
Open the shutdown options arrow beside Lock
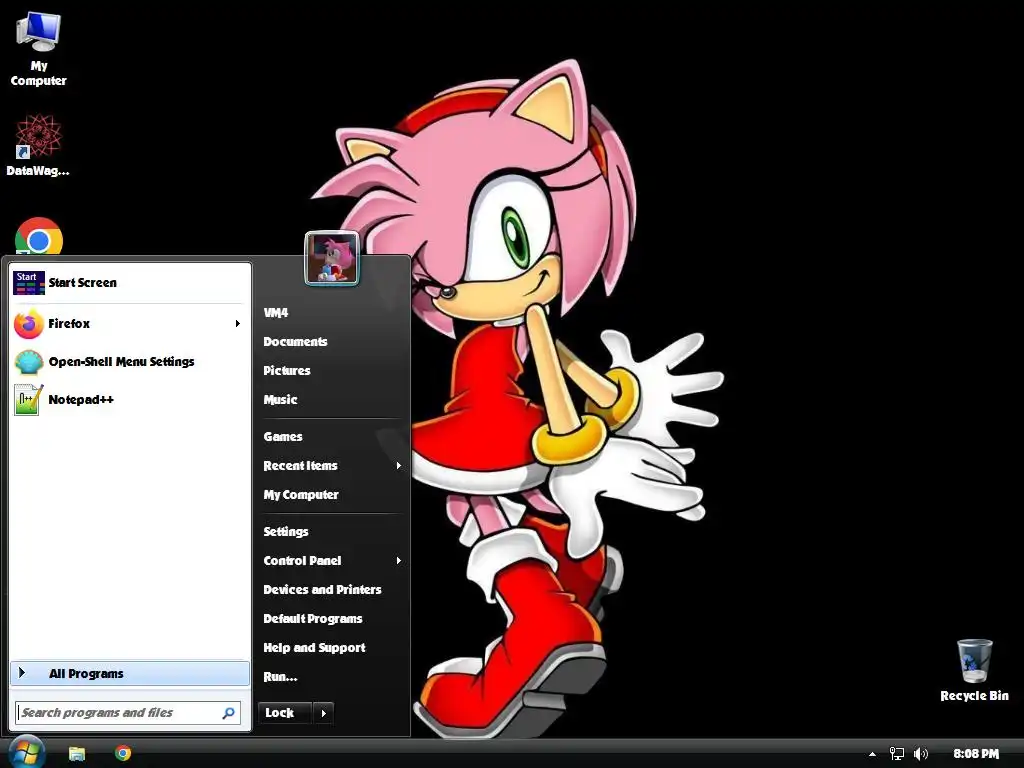(x=323, y=713)
